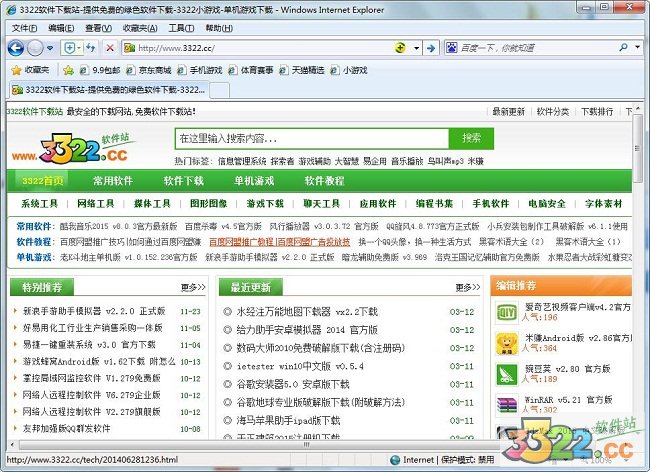Open the 常用软件 navigation tab

point(113,181)
